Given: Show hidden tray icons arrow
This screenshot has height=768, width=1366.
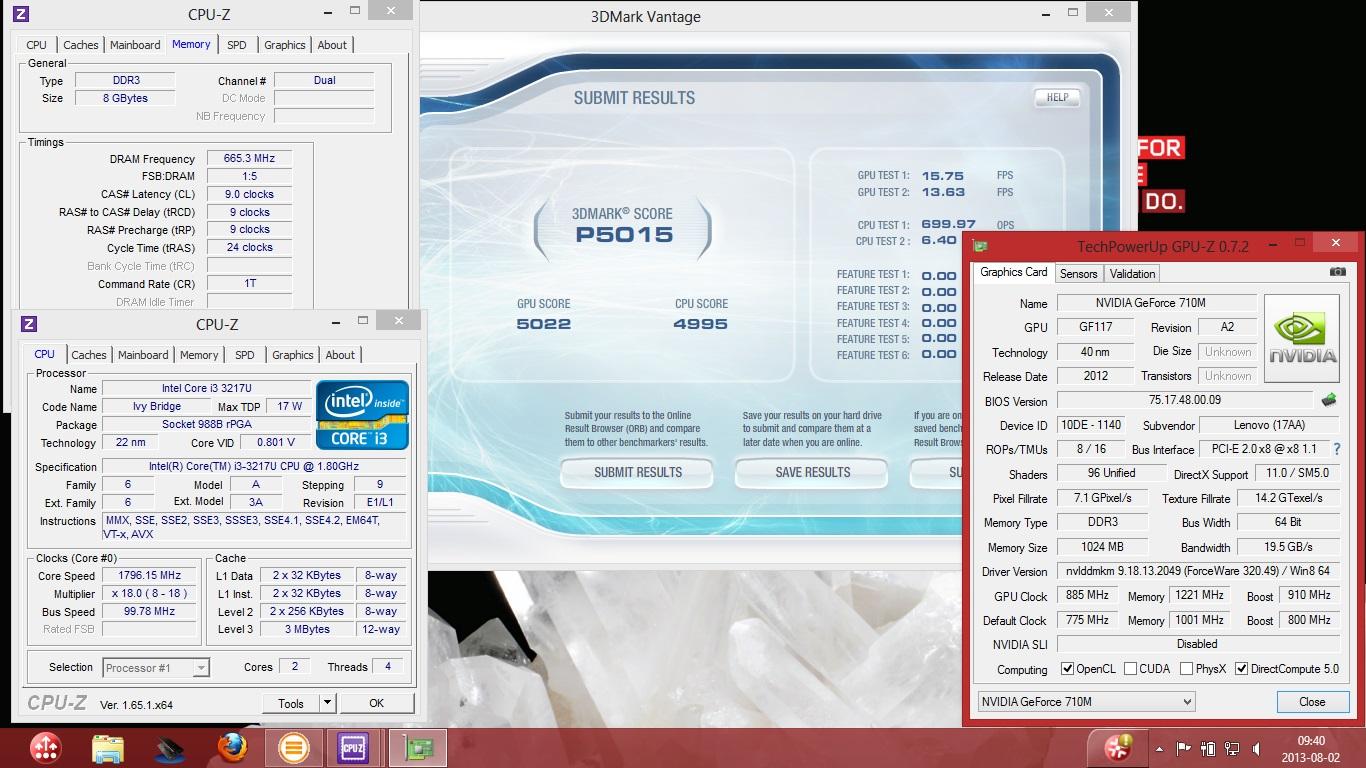Looking at the screenshot, I should [1160, 748].
